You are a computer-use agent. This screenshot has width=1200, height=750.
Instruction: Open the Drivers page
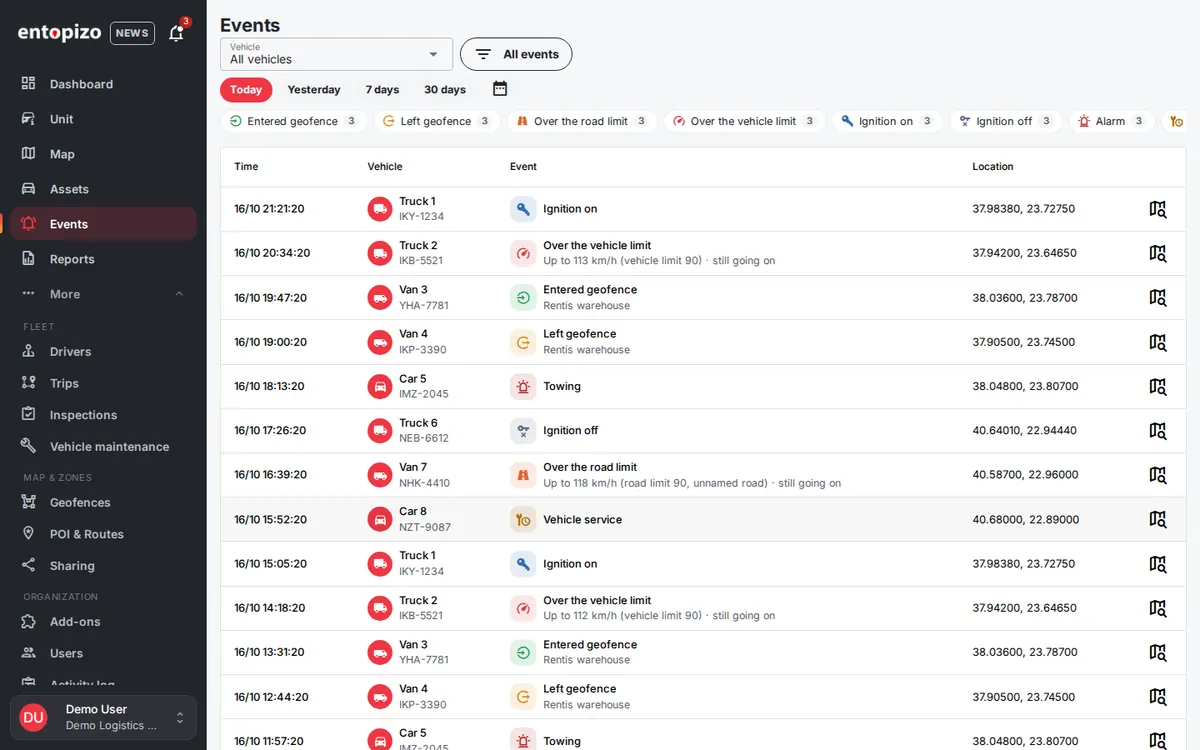103,352
